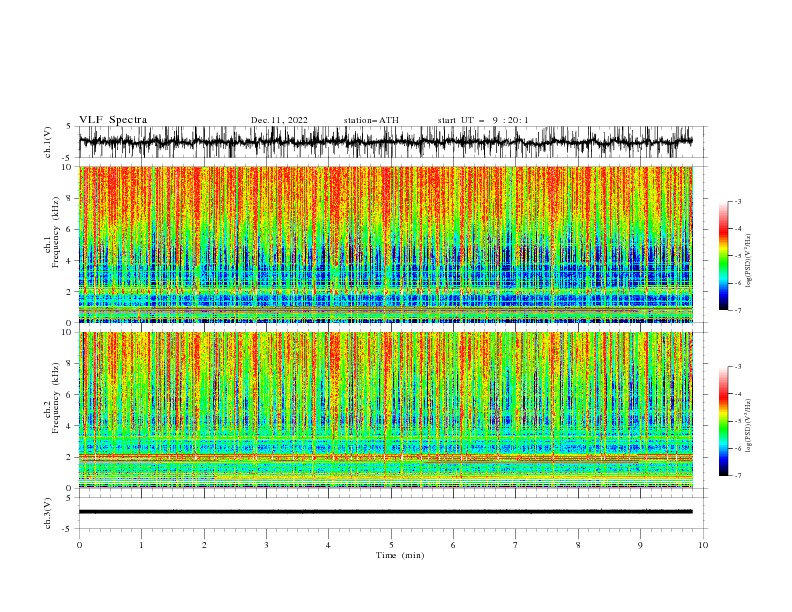Click the "ch.1(V)" axis label
This screenshot has width=792, height=612.
click(48, 142)
